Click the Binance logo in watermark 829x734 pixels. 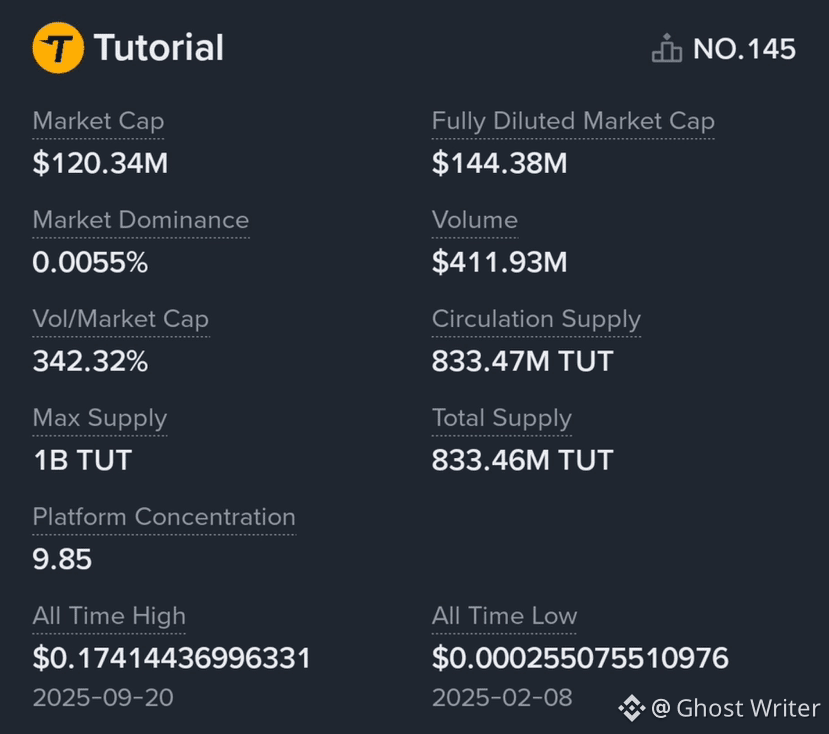pyautogui.click(x=632, y=708)
